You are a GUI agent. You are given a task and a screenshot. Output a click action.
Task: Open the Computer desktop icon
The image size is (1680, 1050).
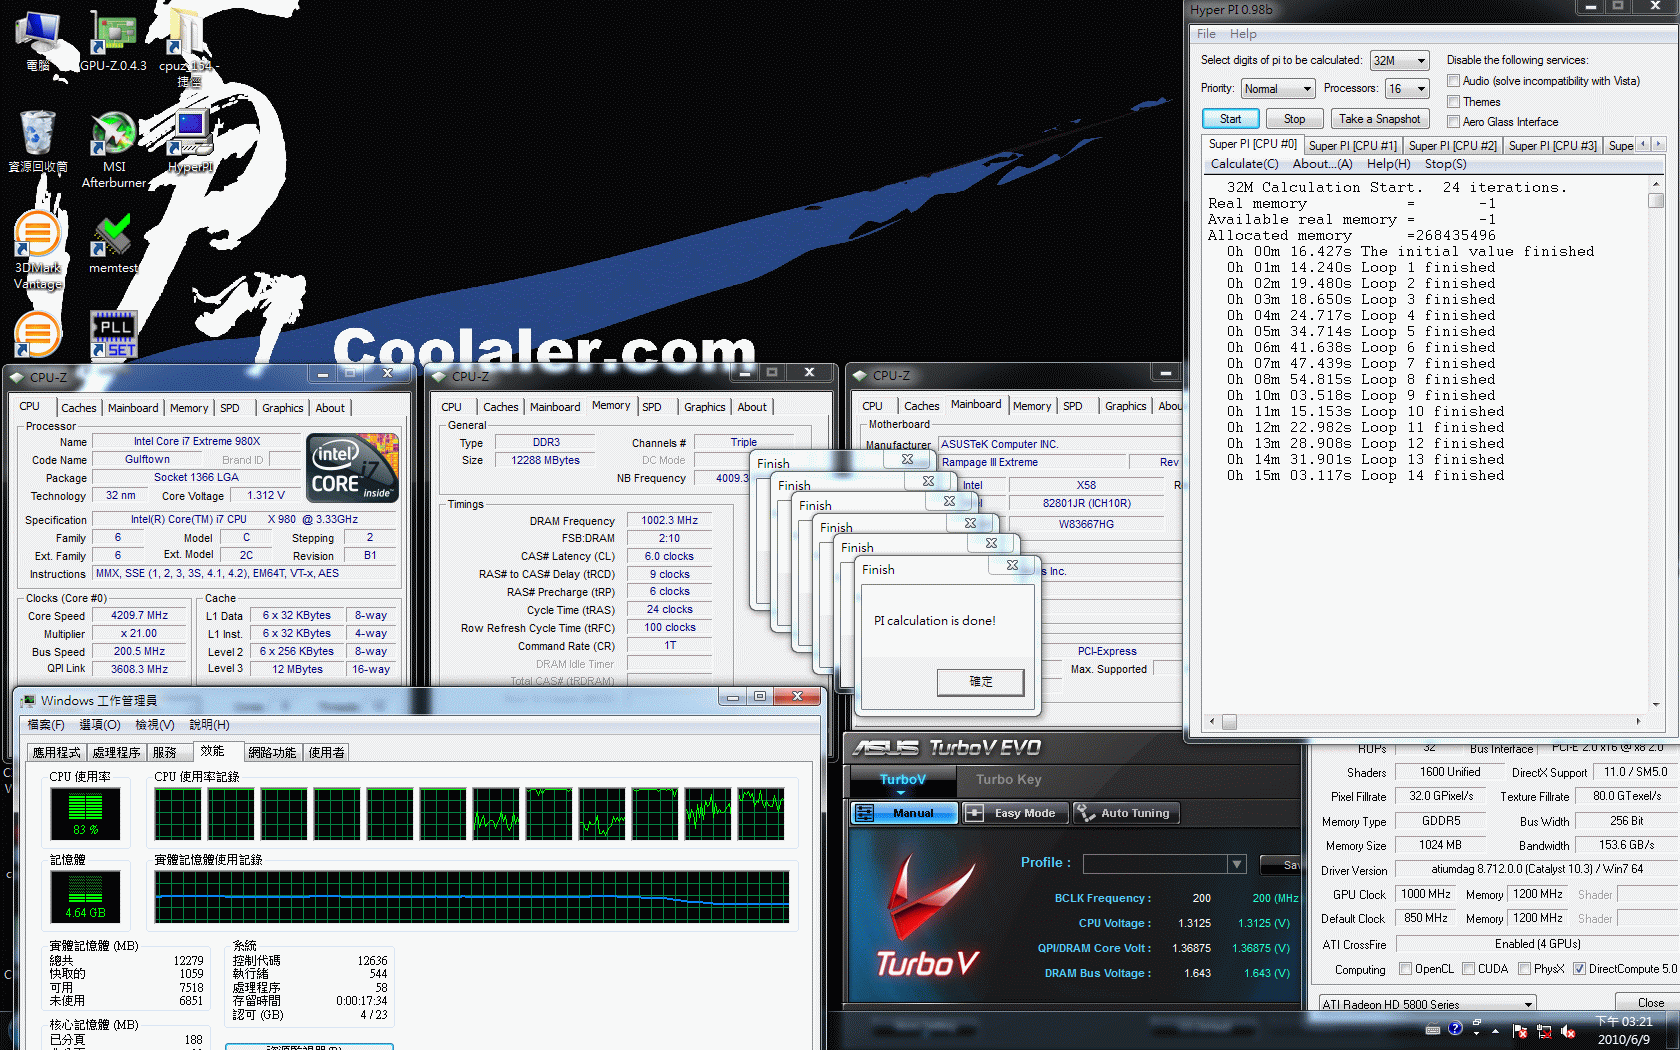(37, 40)
